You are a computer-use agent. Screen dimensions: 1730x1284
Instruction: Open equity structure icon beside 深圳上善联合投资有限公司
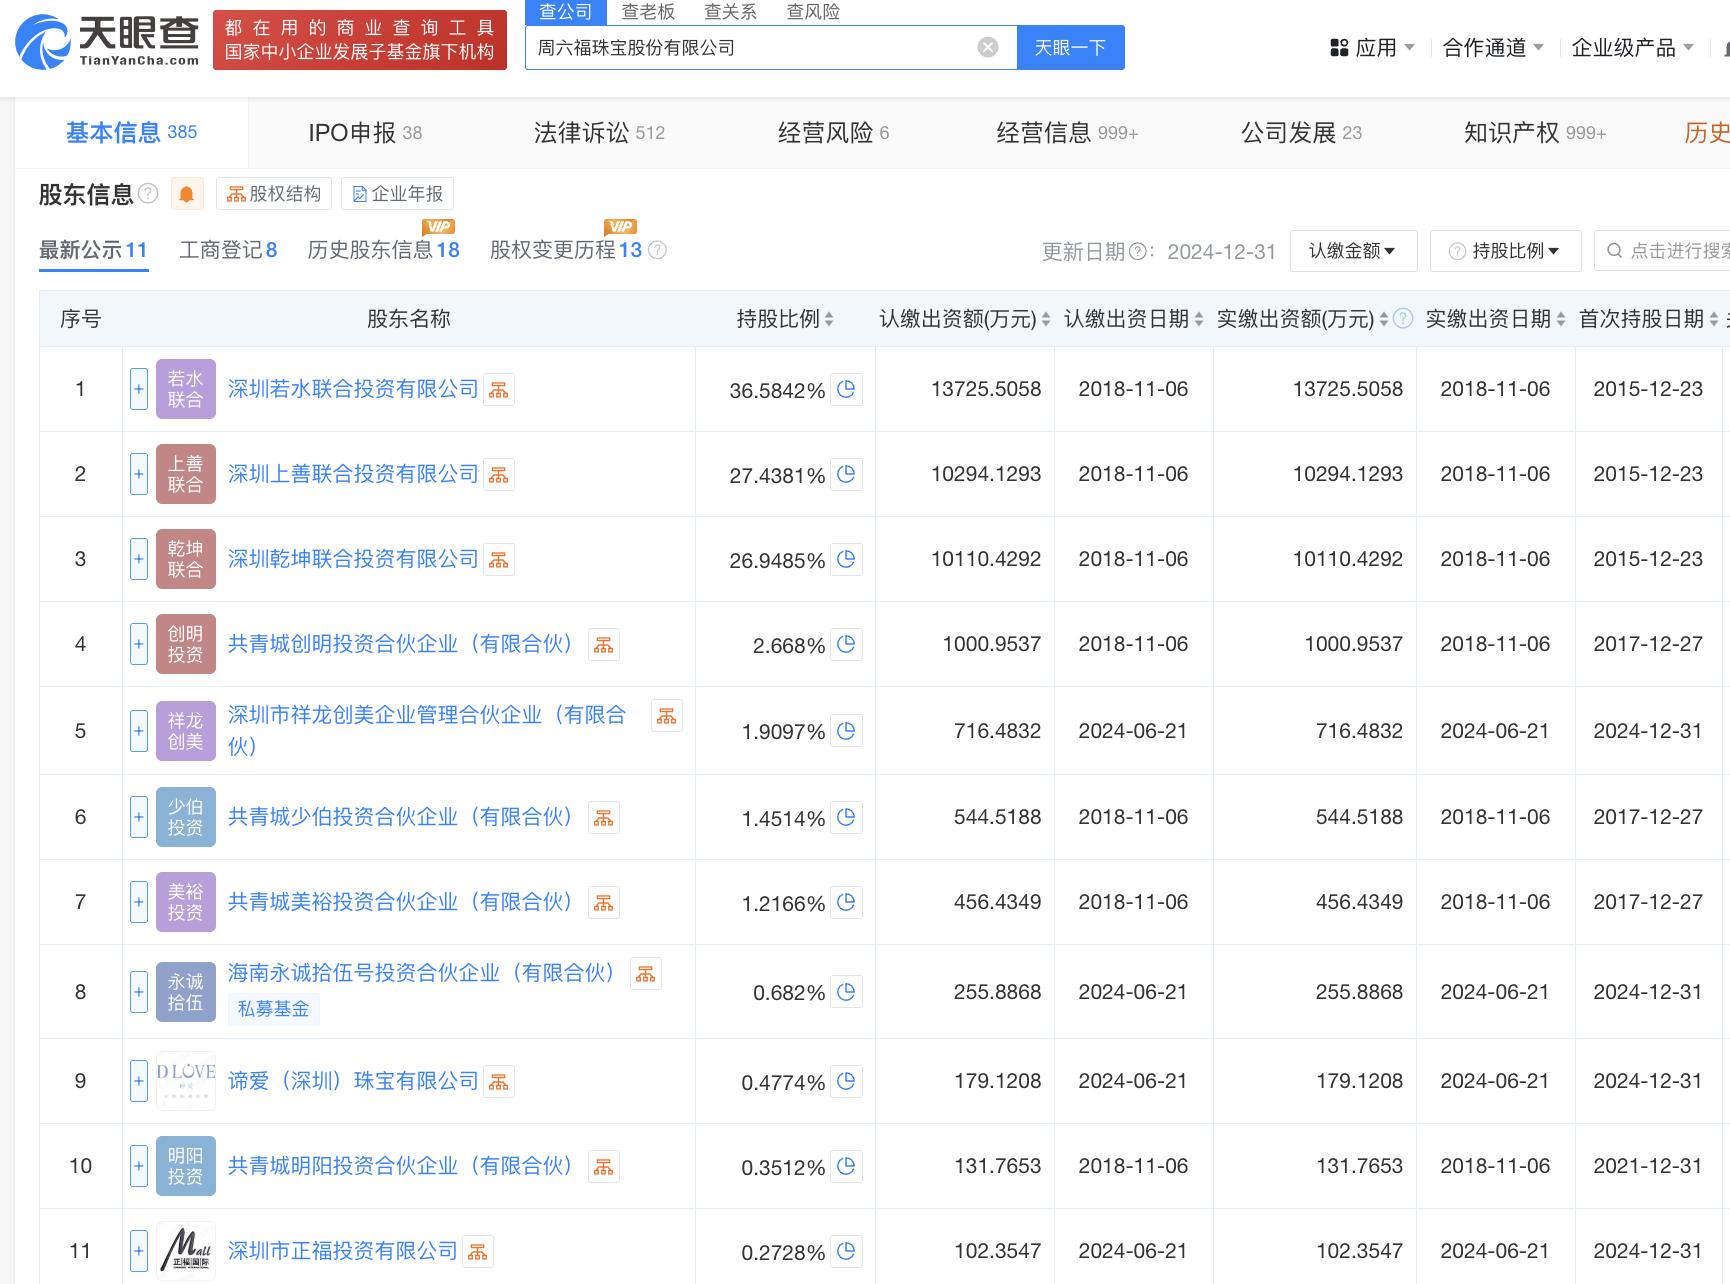[499, 474]
